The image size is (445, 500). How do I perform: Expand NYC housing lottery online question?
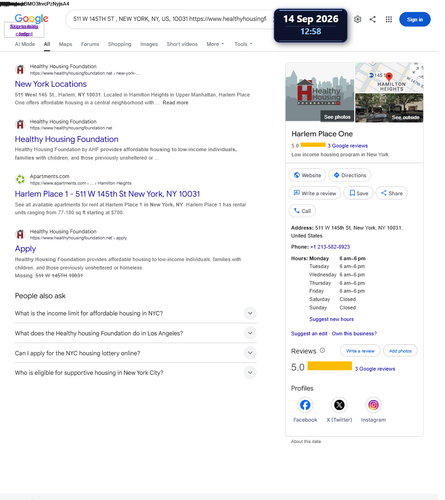click(x=136, y=353)
